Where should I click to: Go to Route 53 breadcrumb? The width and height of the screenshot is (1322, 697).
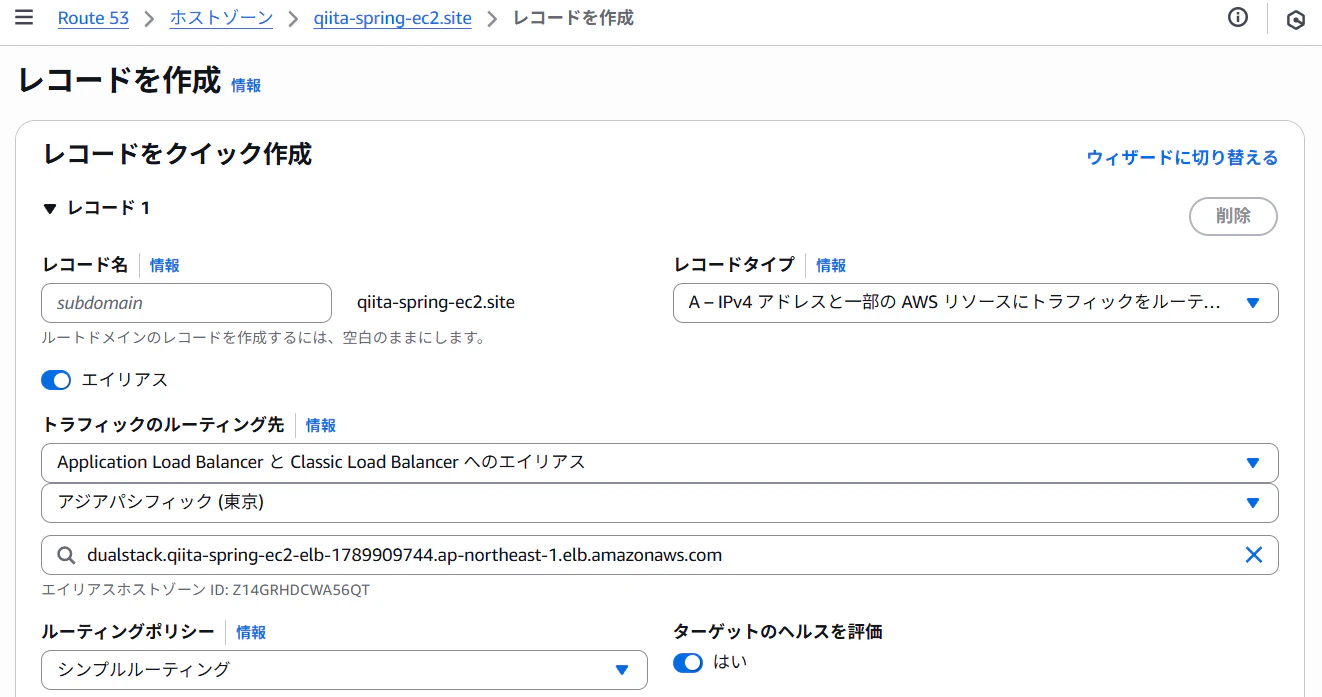93,18
